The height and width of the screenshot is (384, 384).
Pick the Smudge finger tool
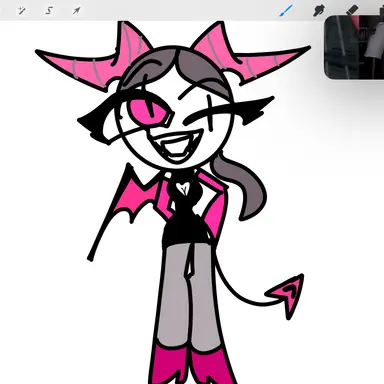pyautogui.click(x=319, y=10)
